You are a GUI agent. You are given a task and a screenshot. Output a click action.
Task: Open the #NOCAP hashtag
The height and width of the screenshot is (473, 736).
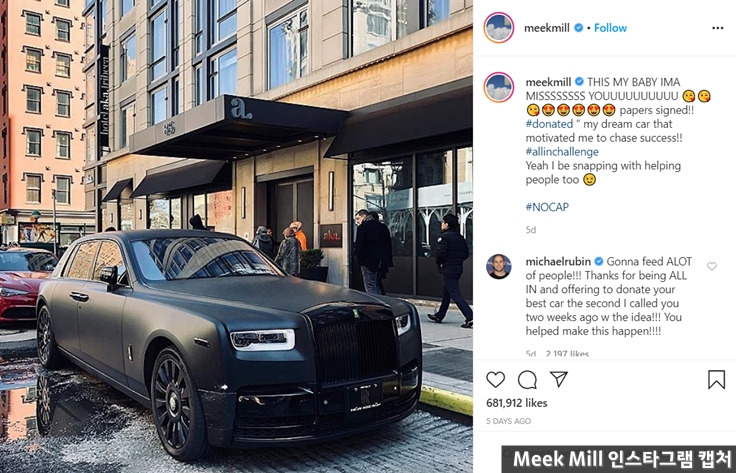click(x=547, y=207)
